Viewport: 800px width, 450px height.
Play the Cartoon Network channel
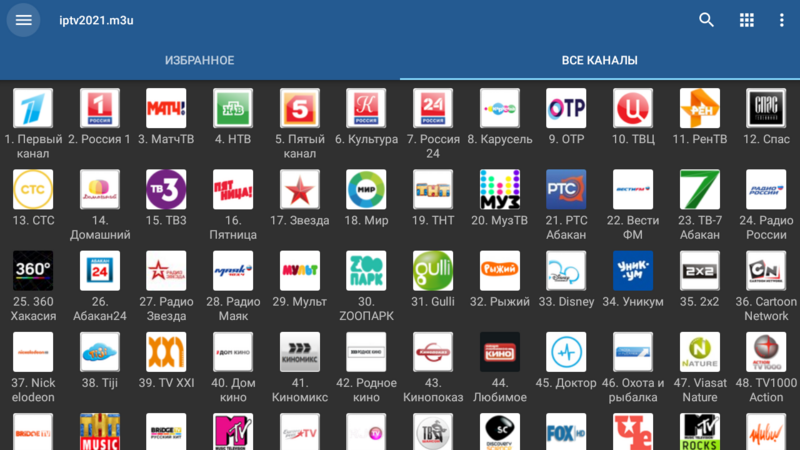766,270
